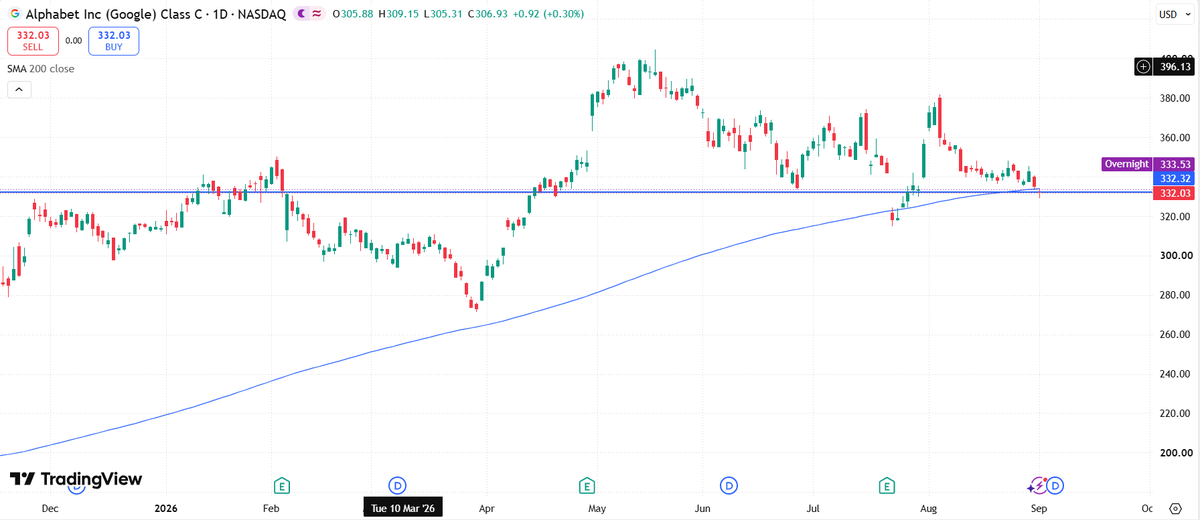The image size is (1200, 520).
Task: Click the Apr label on the time axis
Action: click(487, 508)
